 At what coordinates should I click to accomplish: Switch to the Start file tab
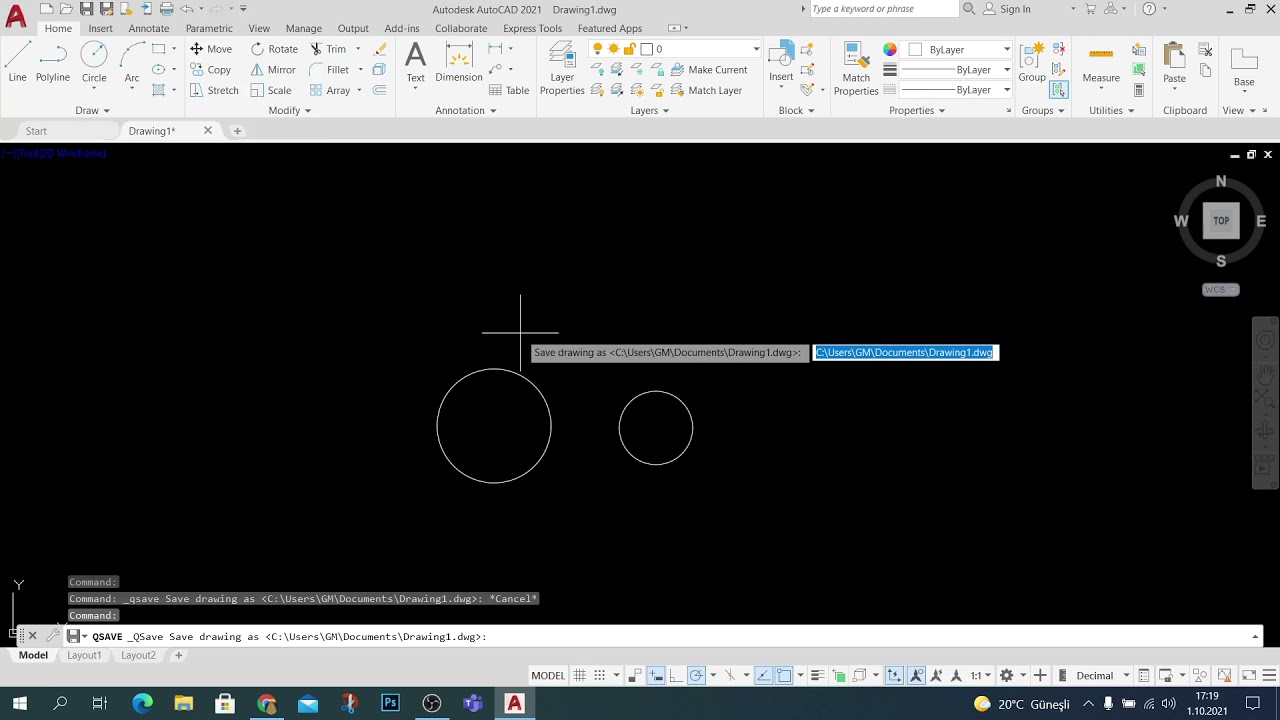pyautogui.click(x=36, y=131)
